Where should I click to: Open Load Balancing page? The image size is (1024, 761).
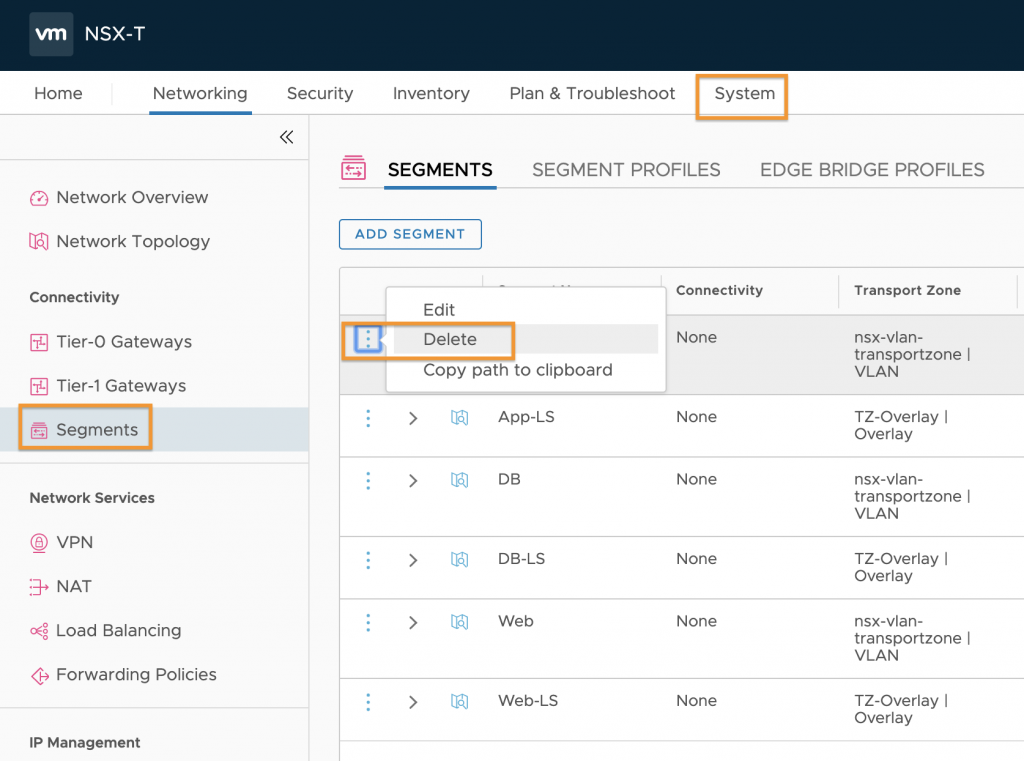pos(118,630)
